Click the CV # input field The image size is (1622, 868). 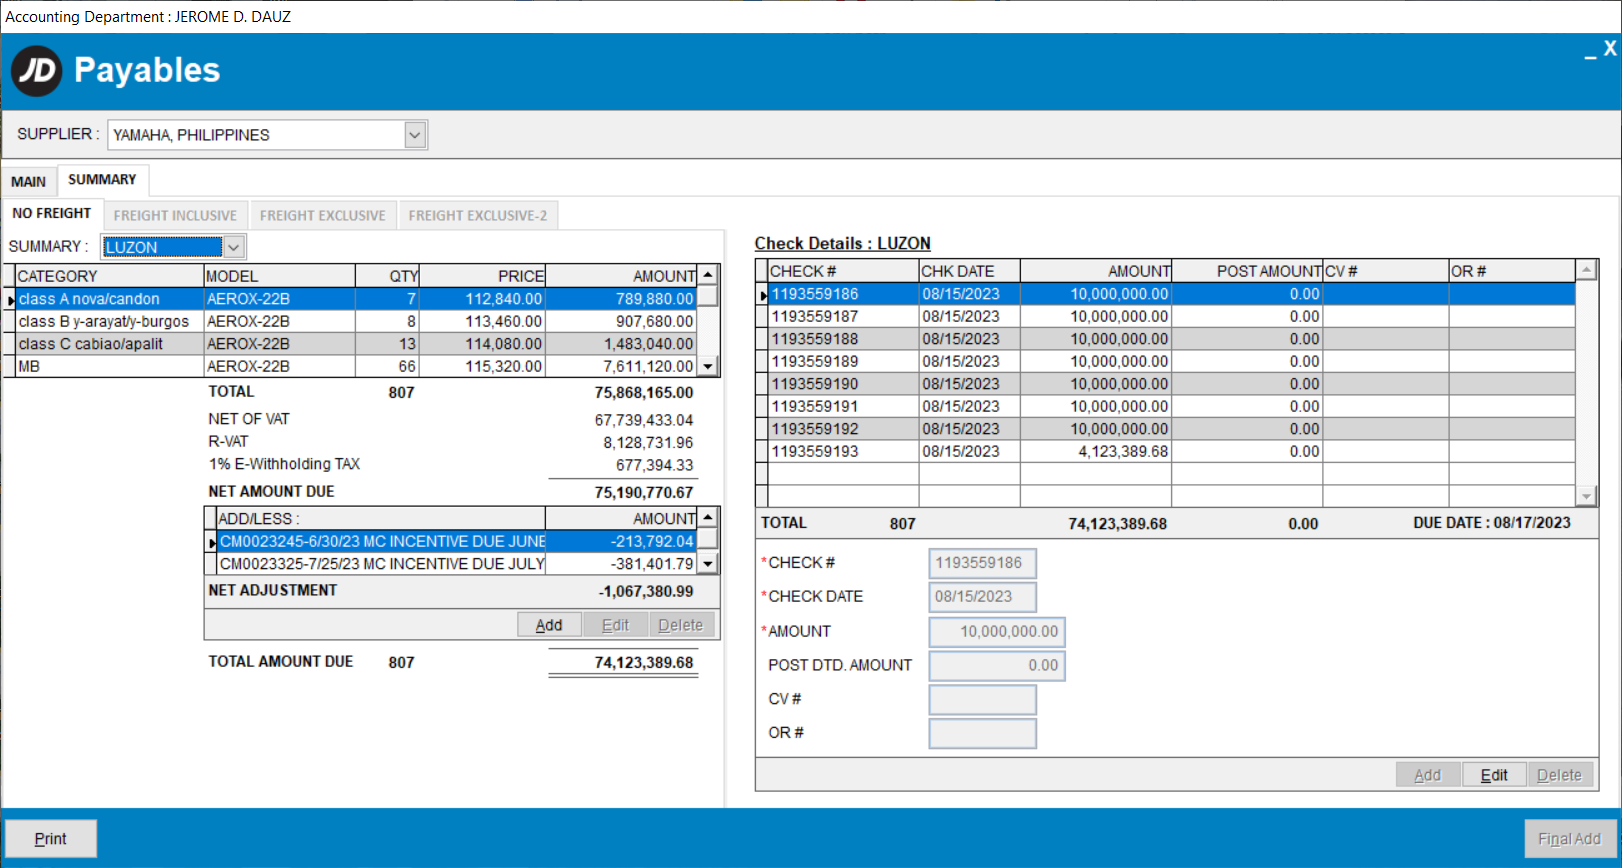982,700
